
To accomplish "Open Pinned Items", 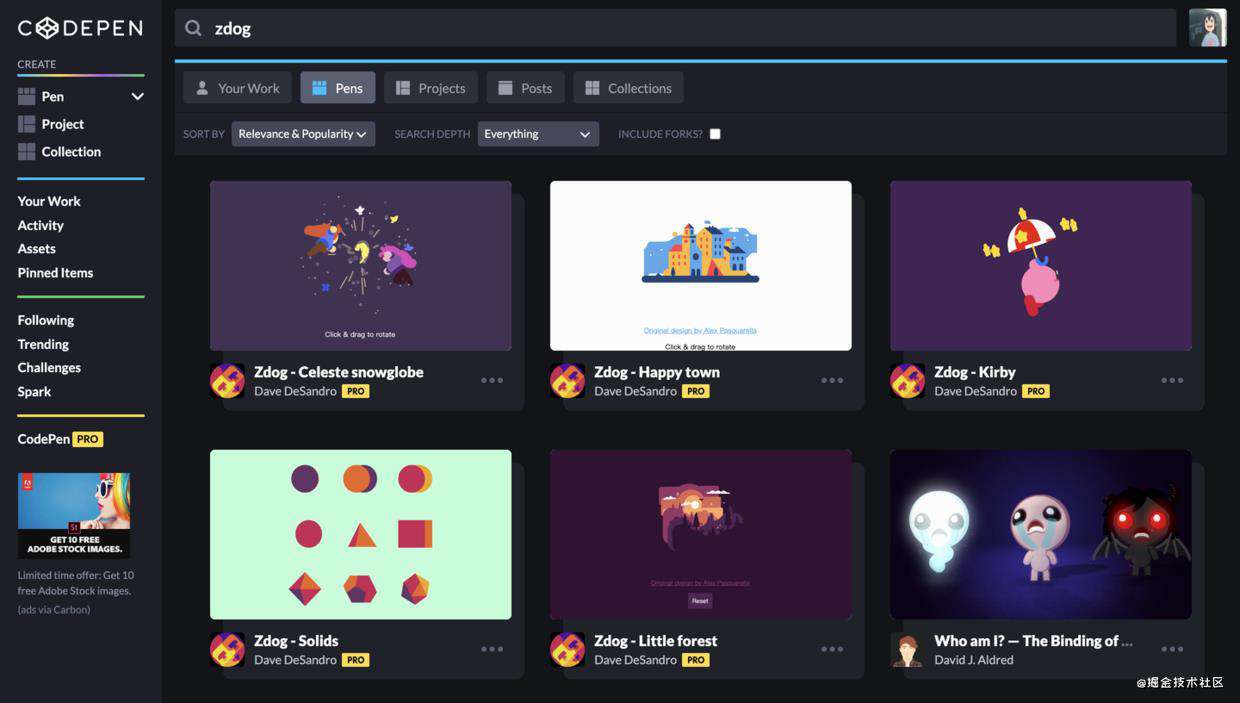I will (55, 272).
